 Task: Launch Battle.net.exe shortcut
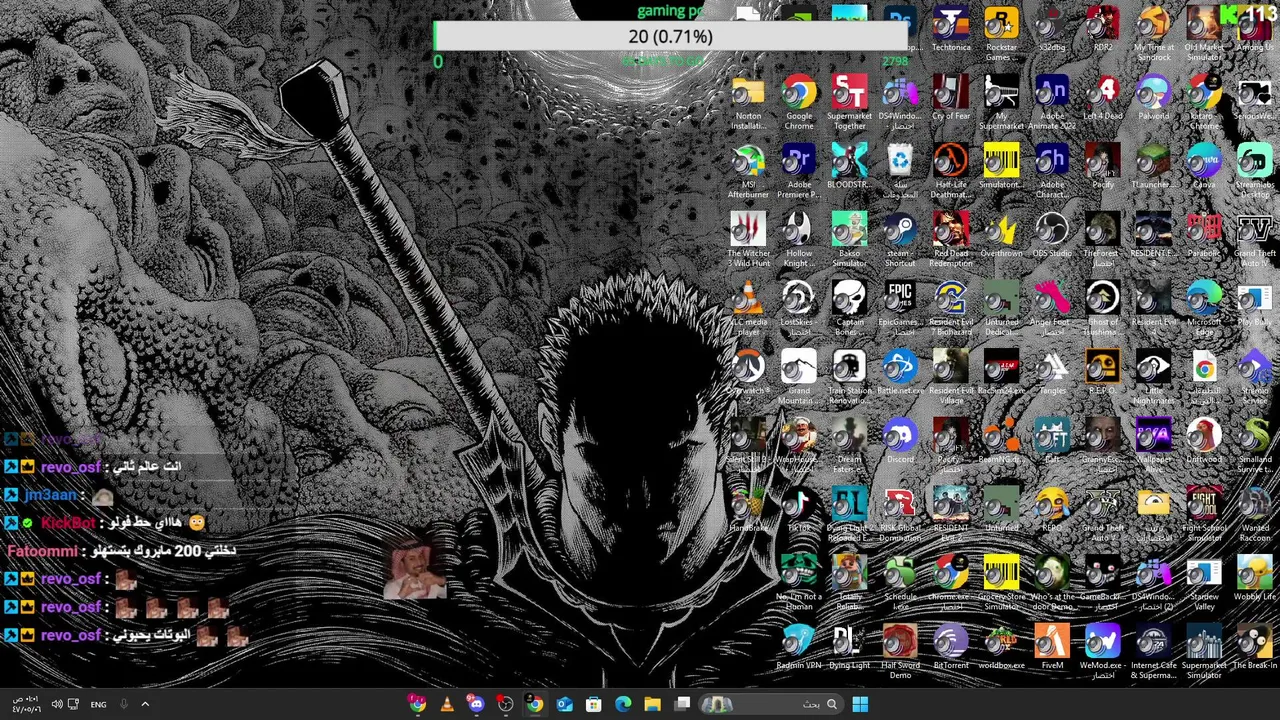(900, 374)
